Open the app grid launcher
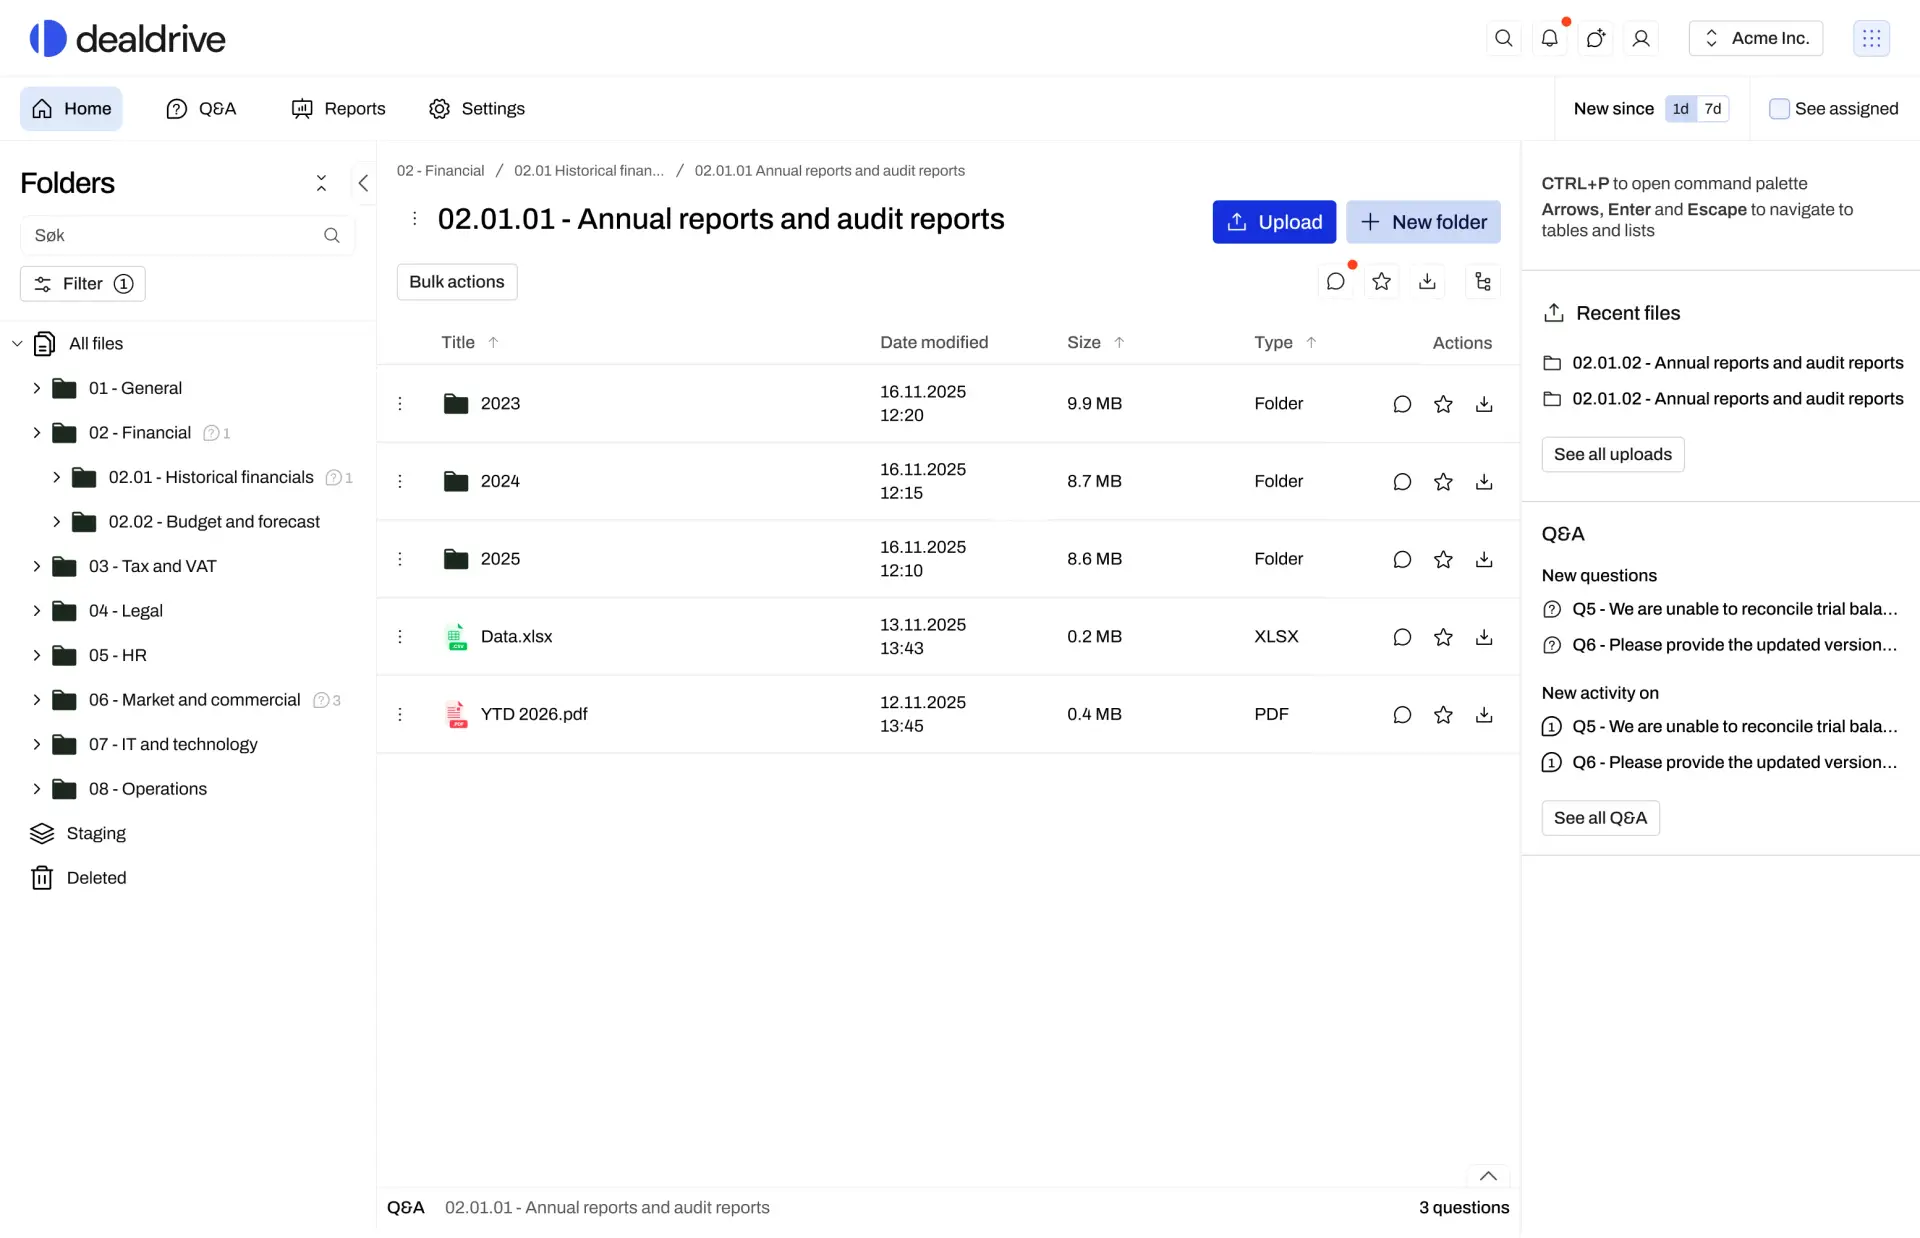1920x1238 pixels. [1871, 38]
